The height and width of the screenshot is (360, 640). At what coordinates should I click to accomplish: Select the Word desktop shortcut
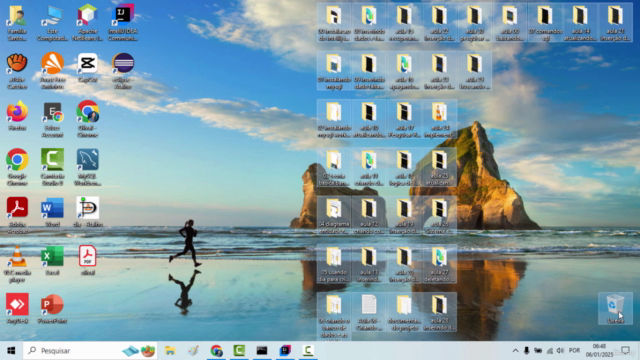(52, 212)
